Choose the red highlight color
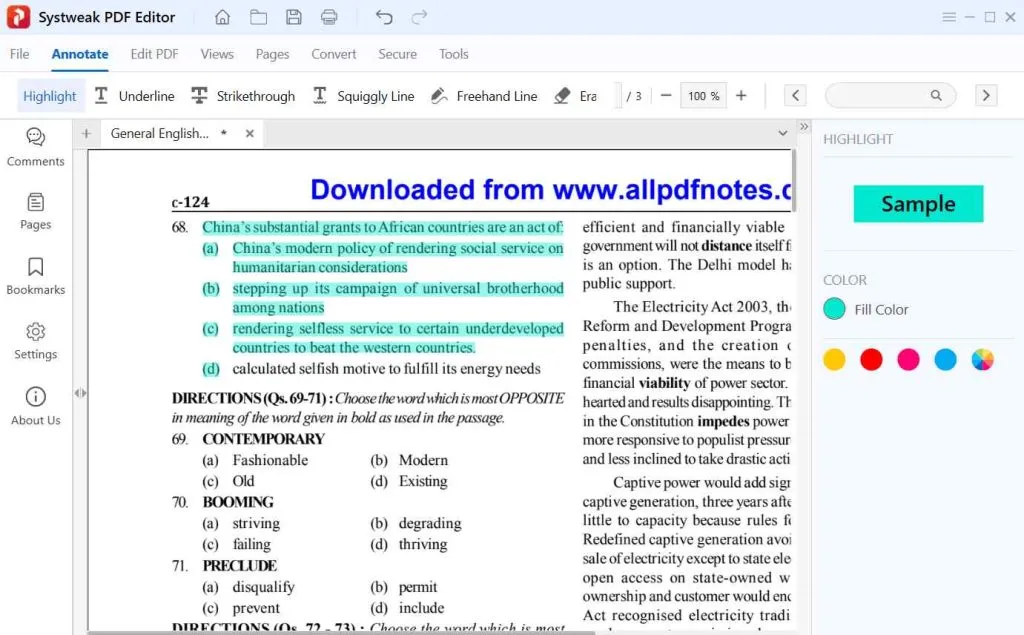This screenshot has width=1024, height=635. [871, 359]
